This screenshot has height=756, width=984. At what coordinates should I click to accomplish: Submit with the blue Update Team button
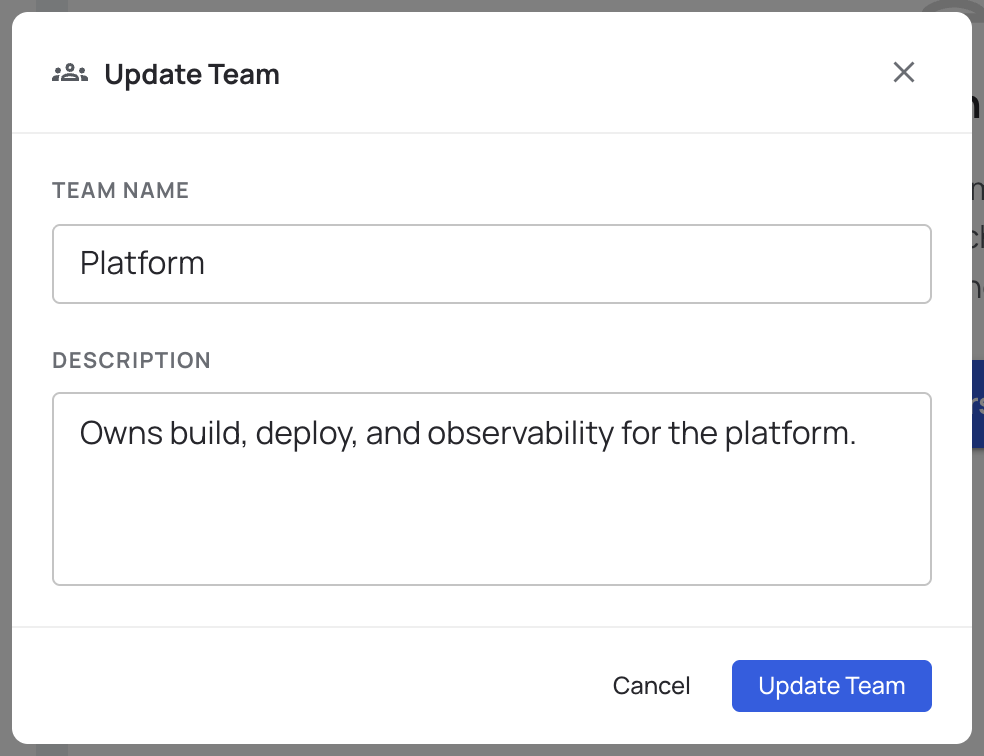[x=832, y=686]
